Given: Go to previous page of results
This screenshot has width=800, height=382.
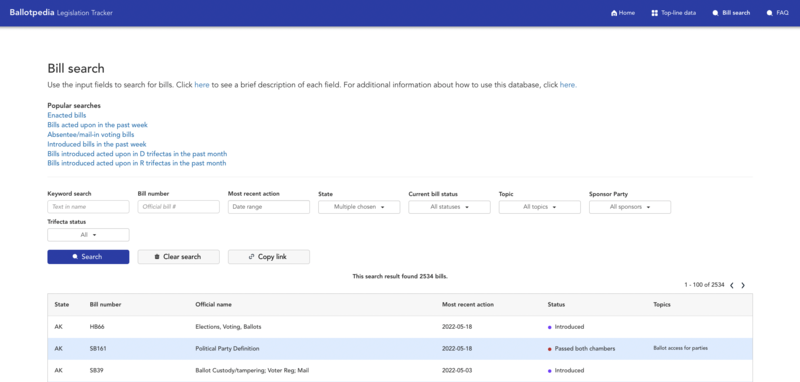Looking at the screenshot, I should point(732,285).
